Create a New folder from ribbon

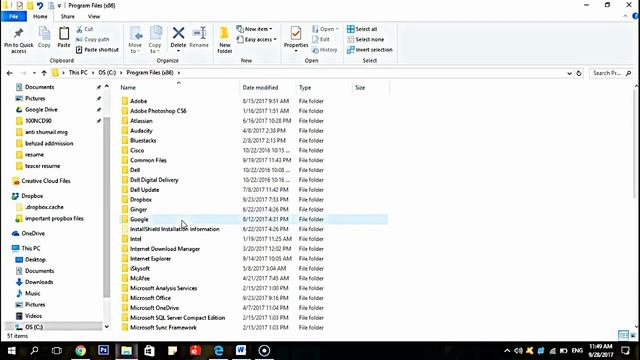pos(224,40)
